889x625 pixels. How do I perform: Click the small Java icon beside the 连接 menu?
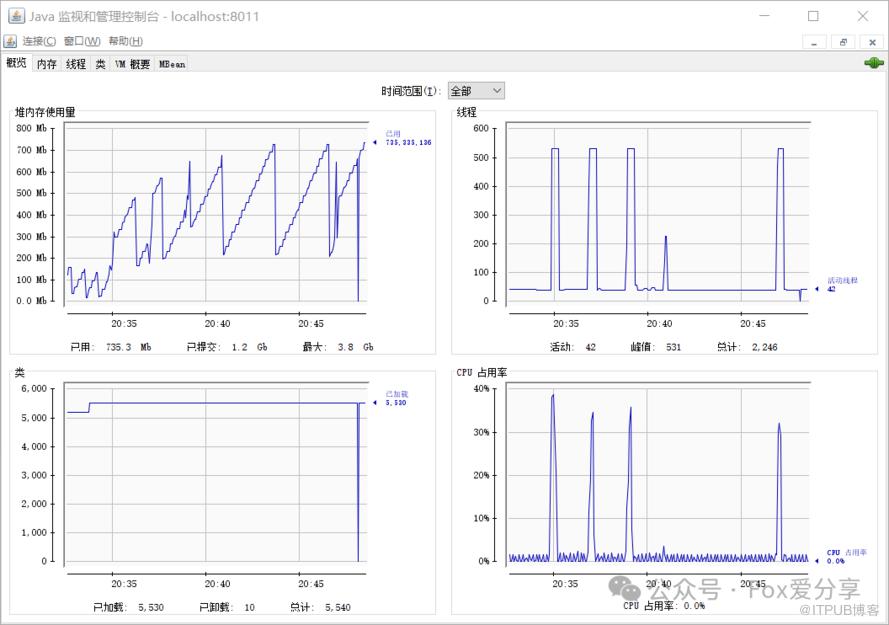pos(10,41)
